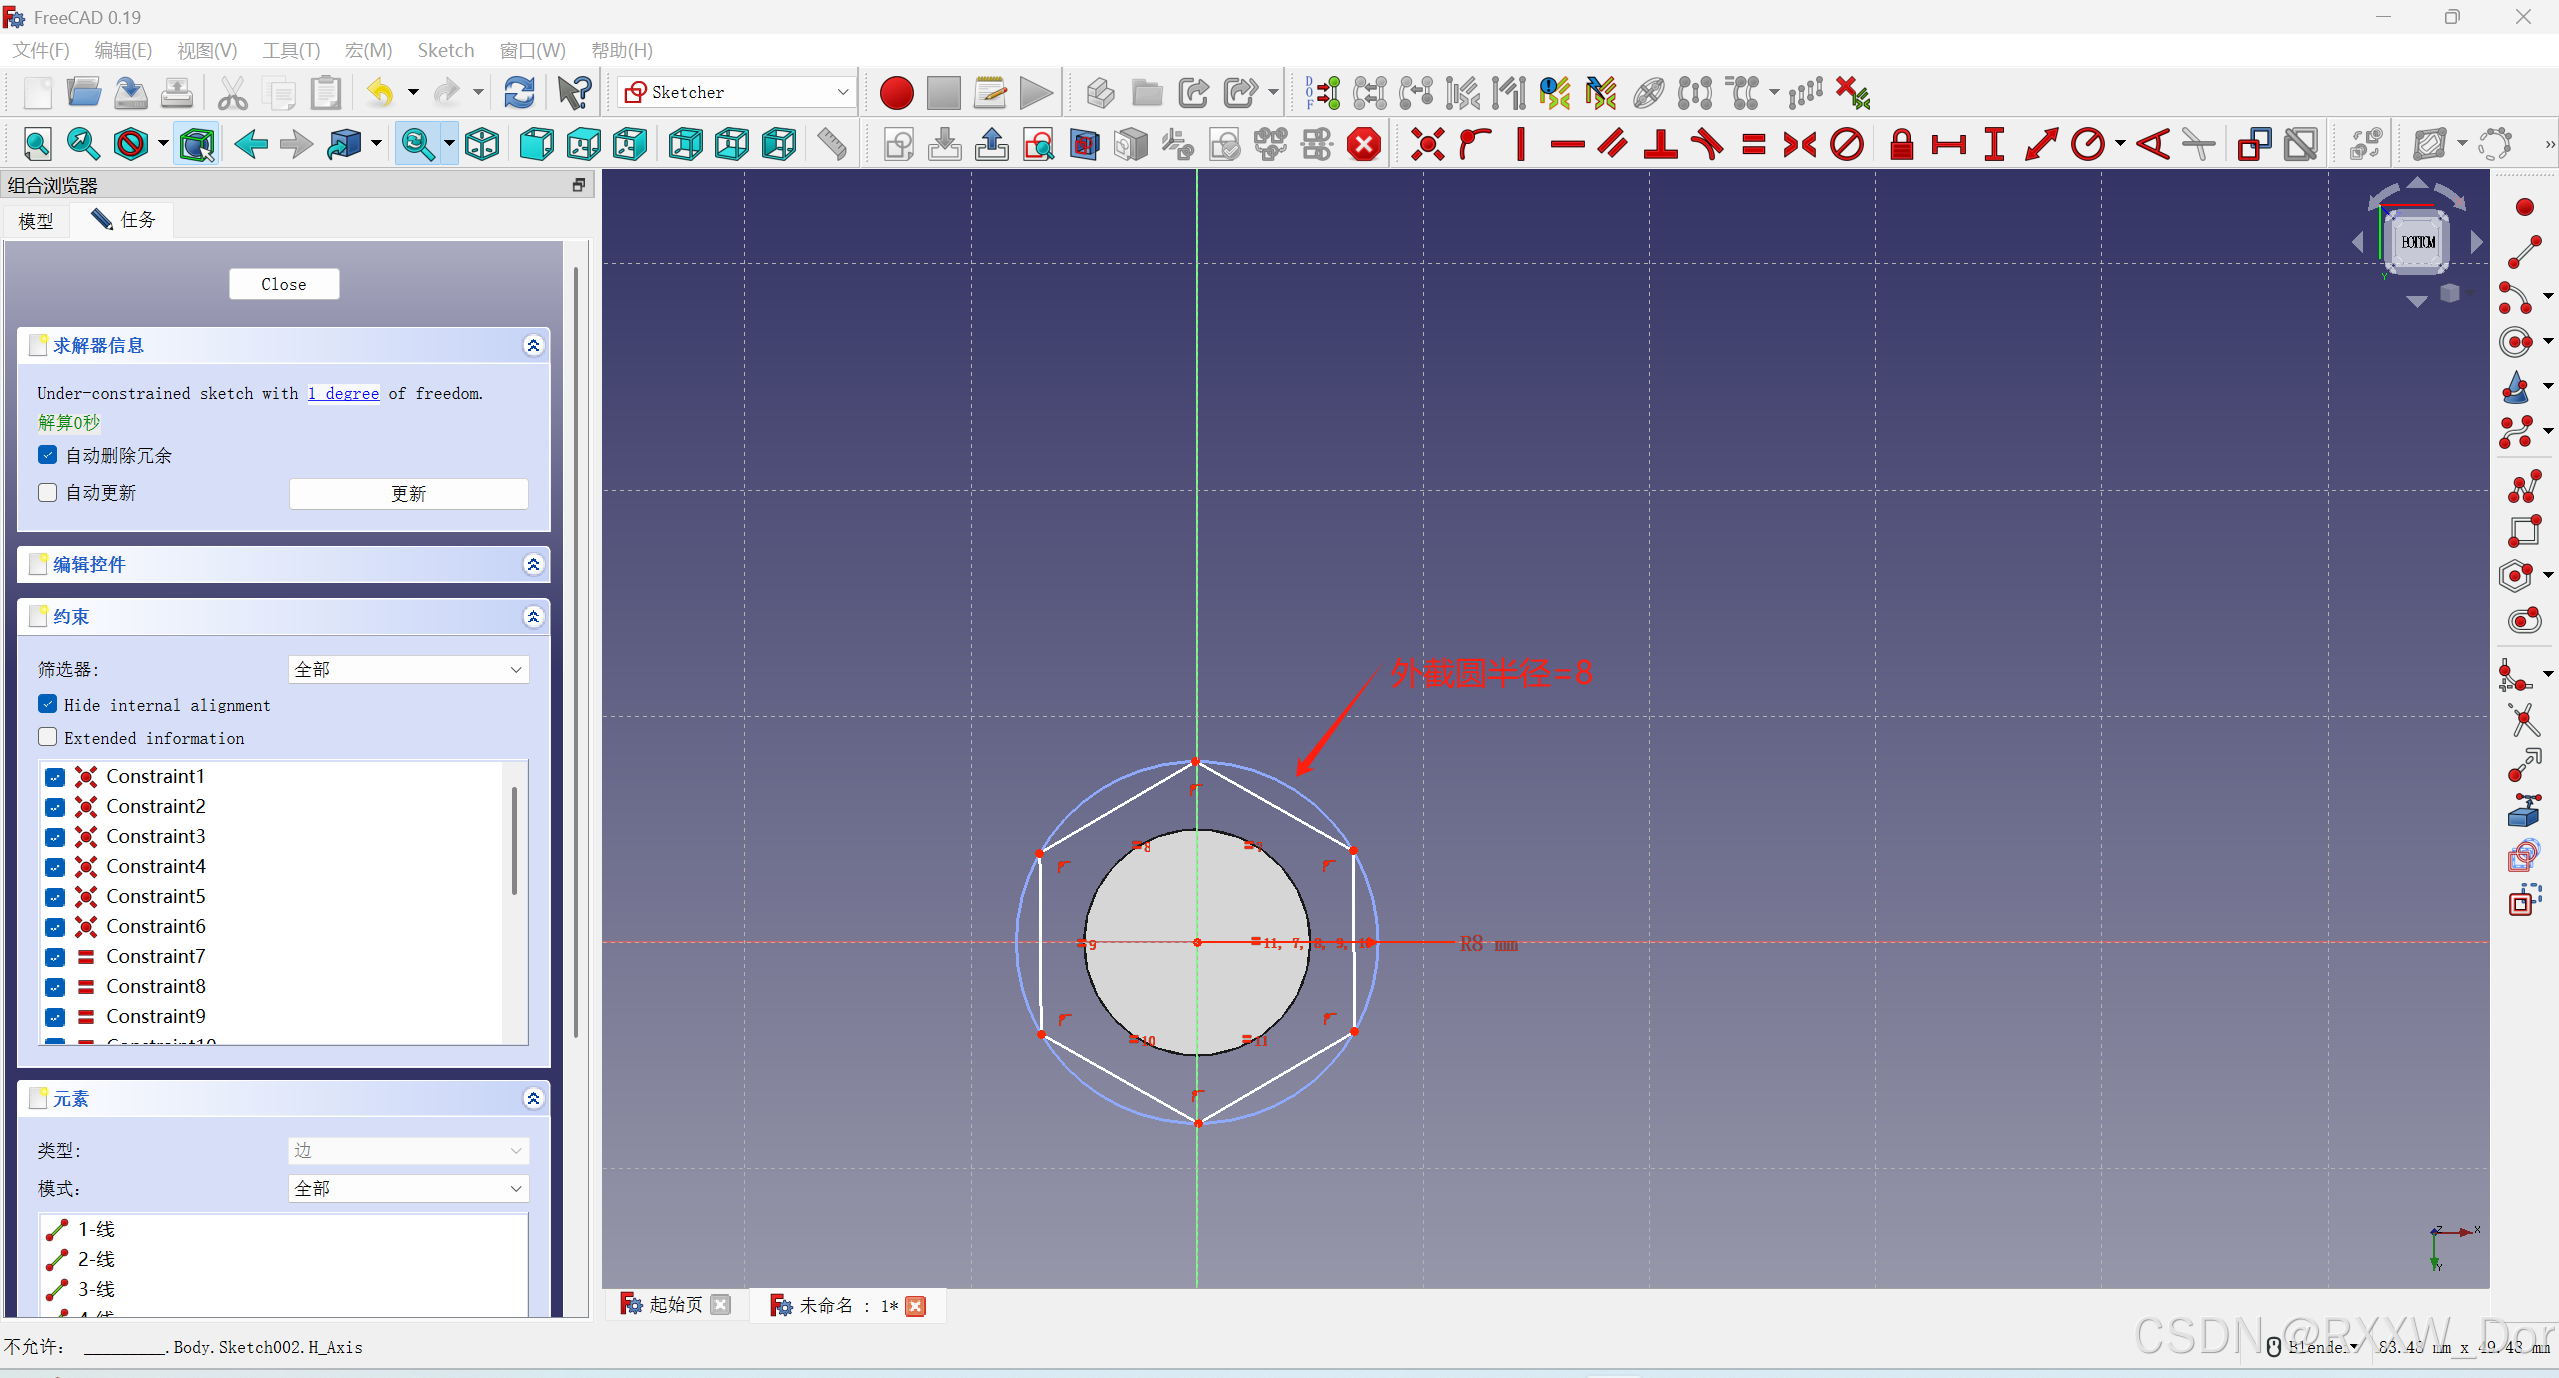Apply a horizontal constraint
Screen dimensions: 2559x1378
(x=1566, y=144)
